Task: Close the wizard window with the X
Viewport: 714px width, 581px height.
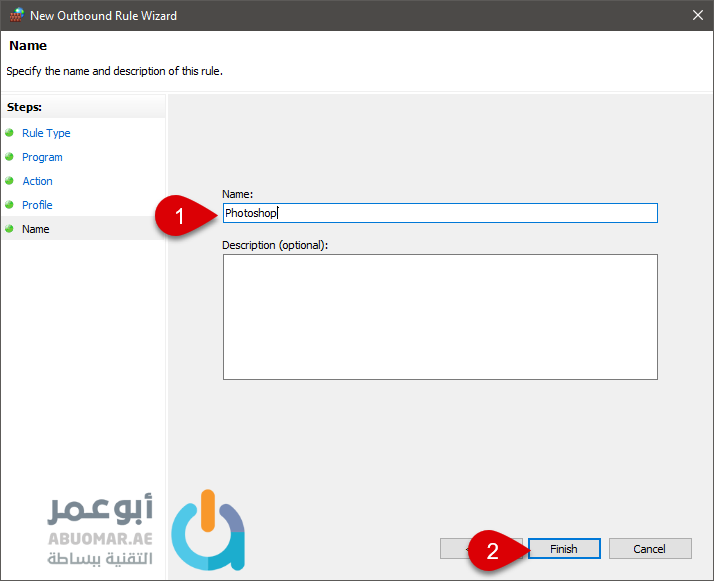Action: click(697, 15)
